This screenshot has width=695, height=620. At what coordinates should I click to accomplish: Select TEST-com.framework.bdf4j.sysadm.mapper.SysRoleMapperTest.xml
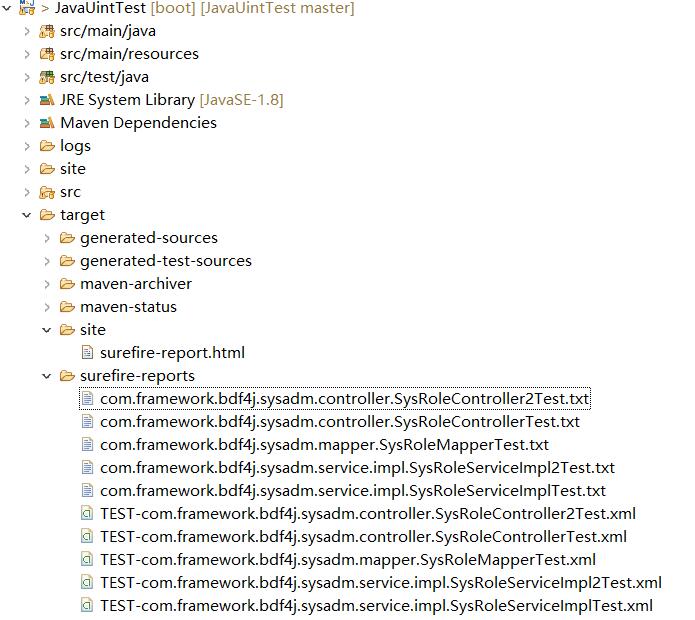[x=348, y=560]
